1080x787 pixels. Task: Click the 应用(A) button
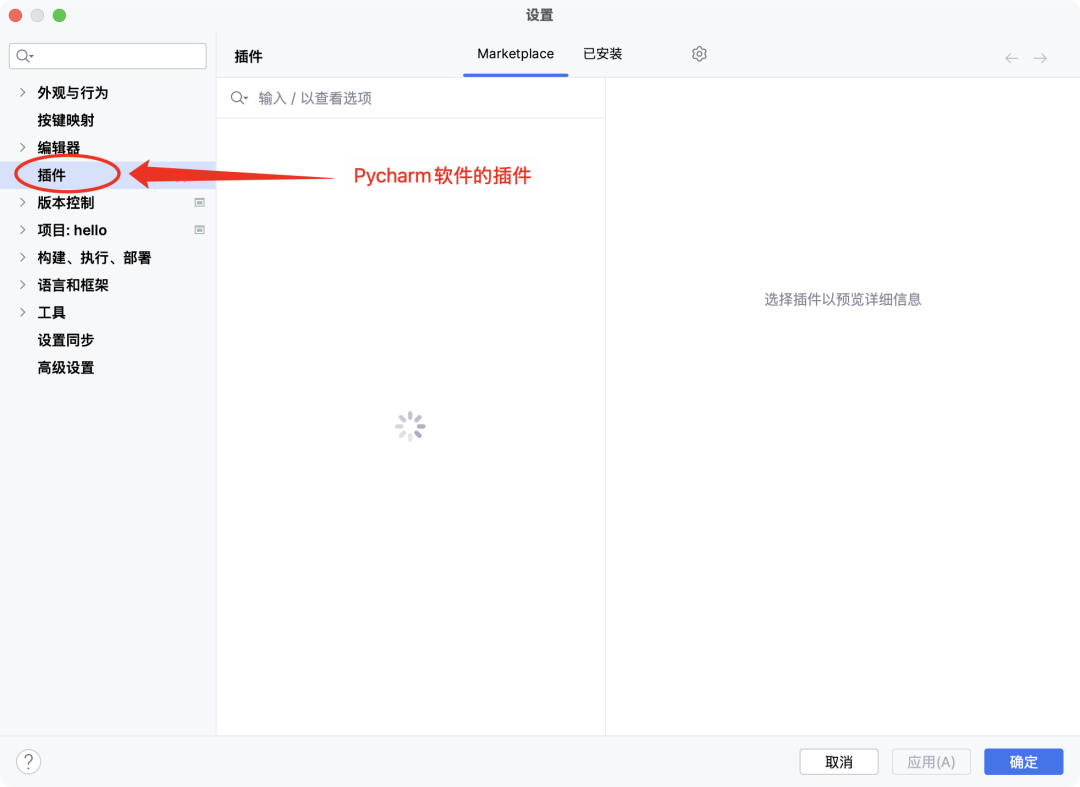pyautogui.click(x=930, y=761)
